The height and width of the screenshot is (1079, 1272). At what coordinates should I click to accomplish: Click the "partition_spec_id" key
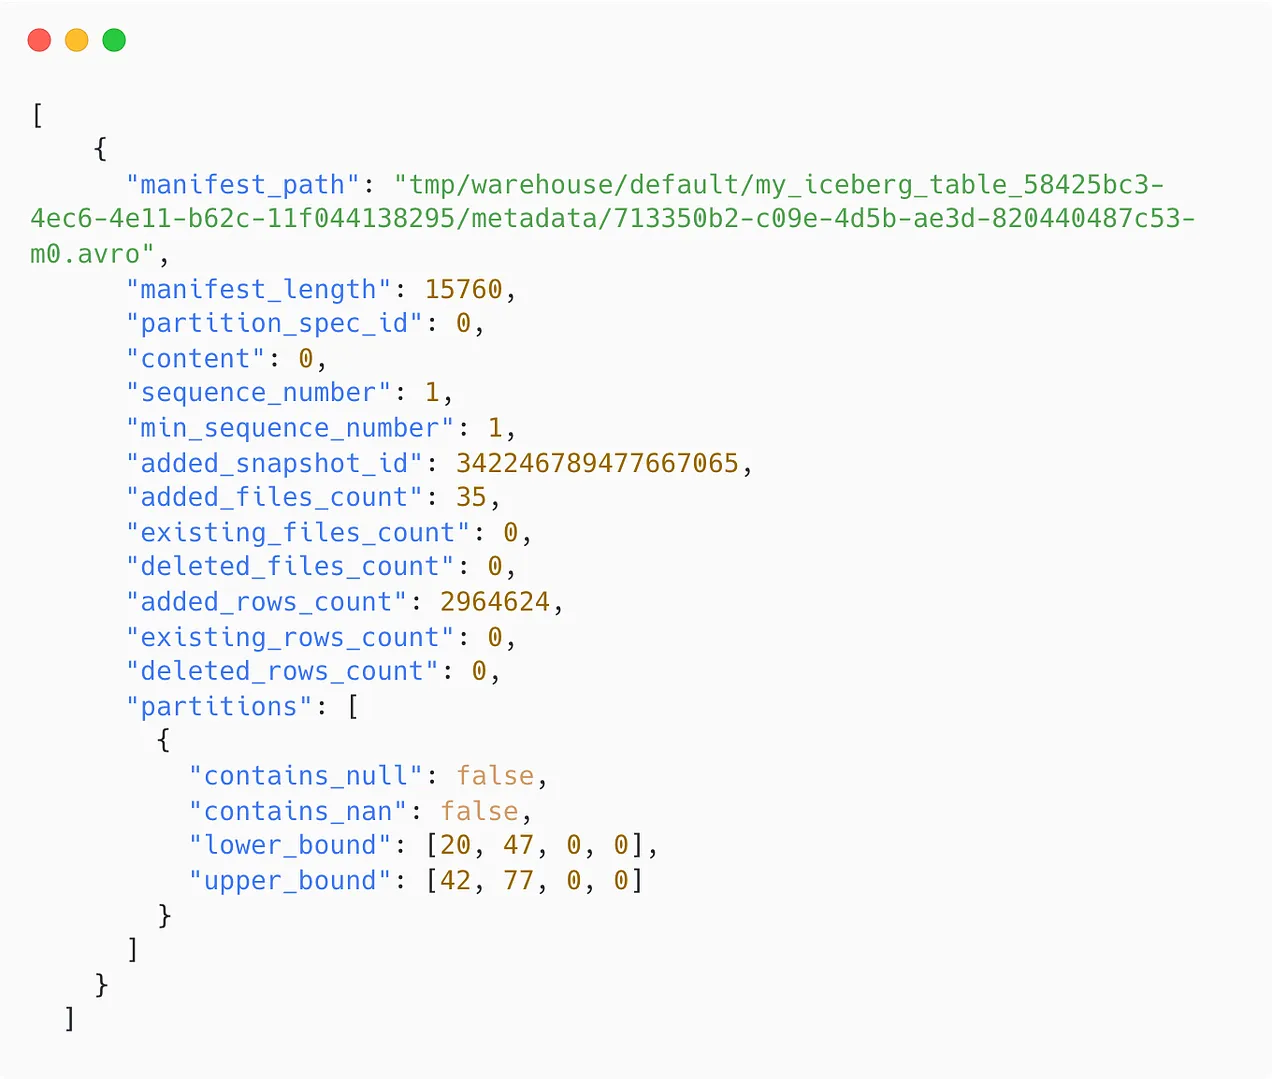coord(274,323)
